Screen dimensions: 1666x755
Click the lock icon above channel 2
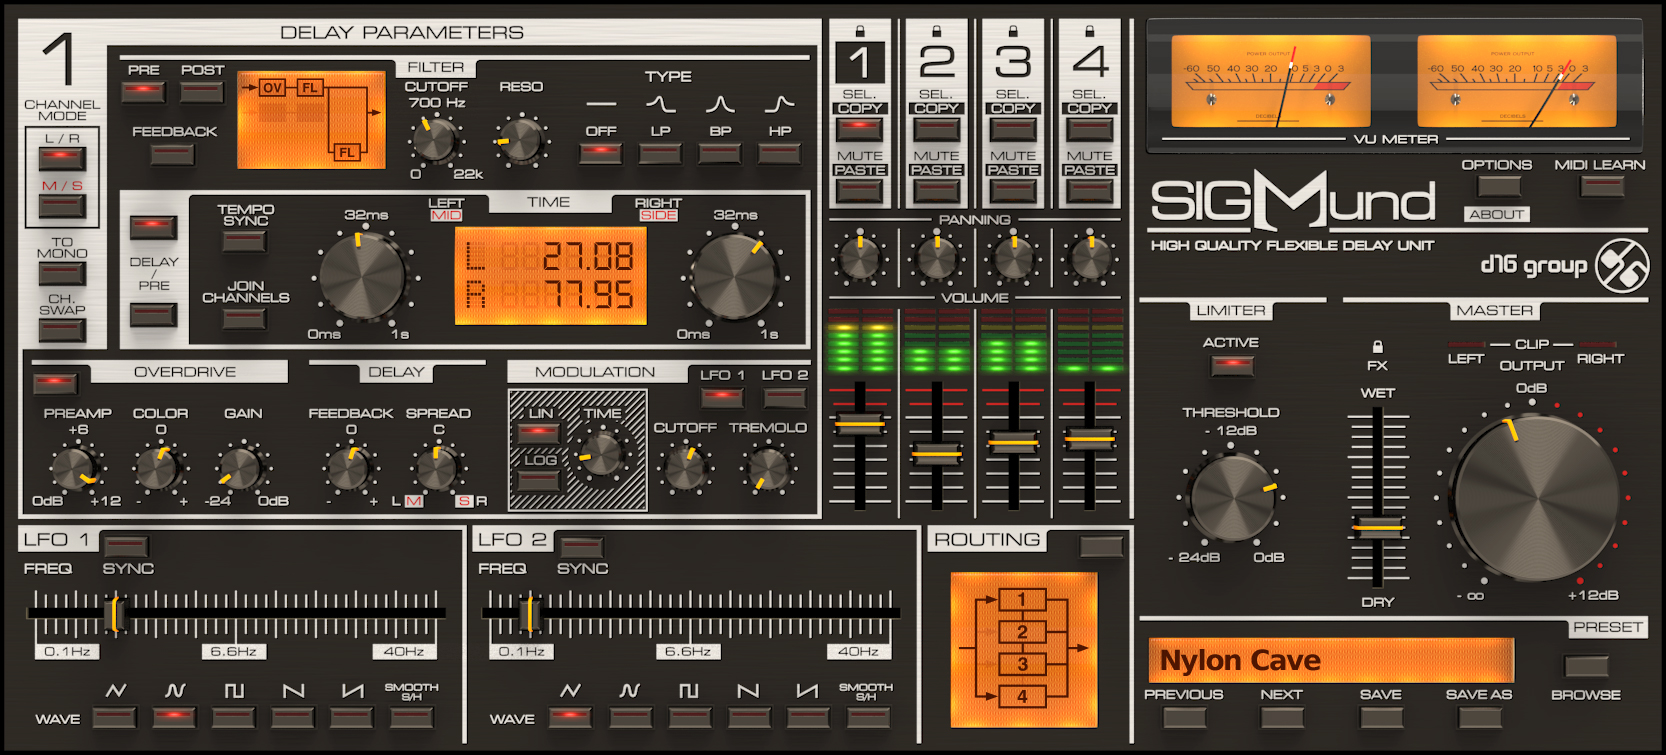pyautogui.click(x=936, y=31)
